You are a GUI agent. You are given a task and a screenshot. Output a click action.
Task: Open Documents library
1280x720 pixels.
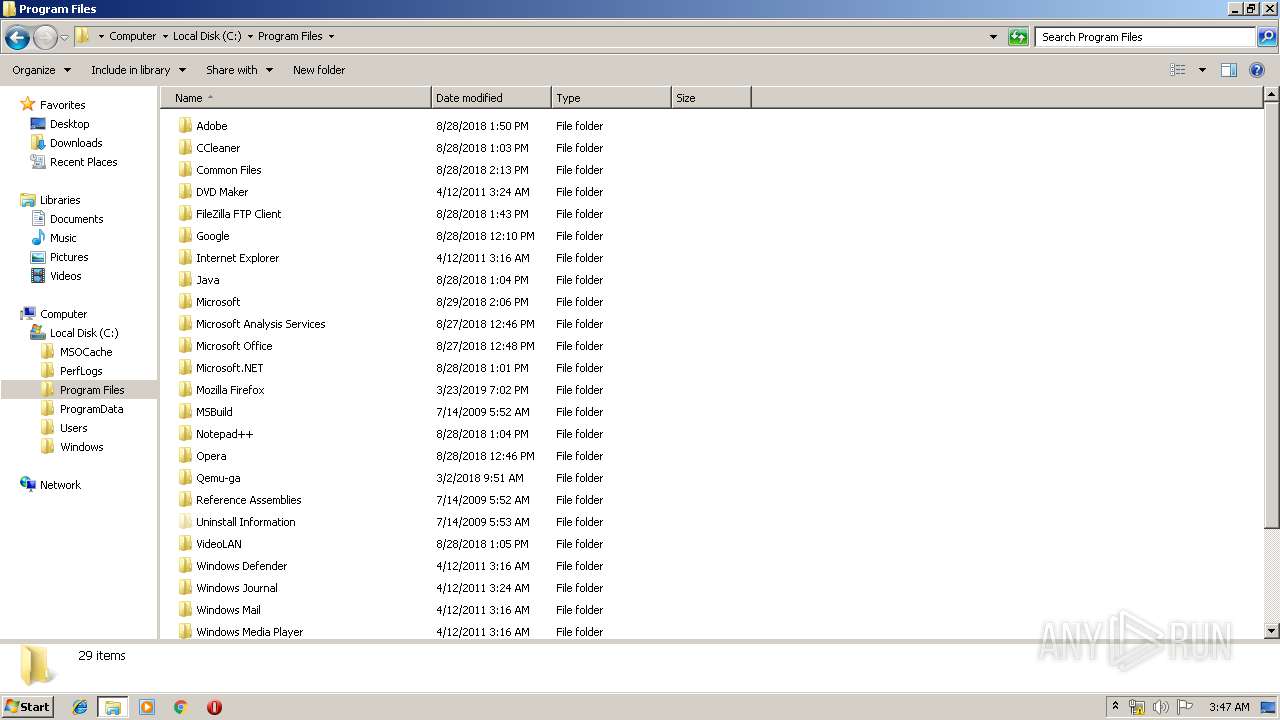[76, 219]
